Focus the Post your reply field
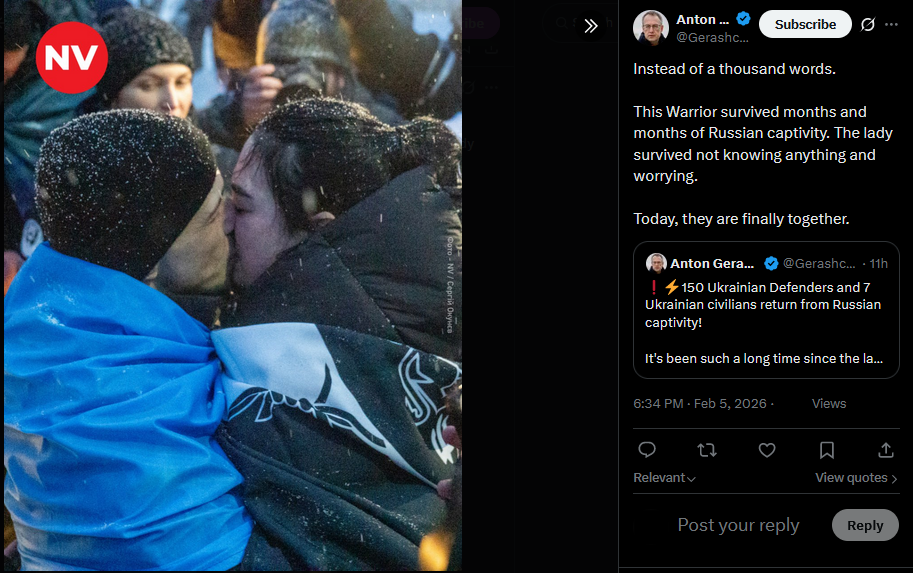This screenshot has width=913, height=573. point(738,525)
